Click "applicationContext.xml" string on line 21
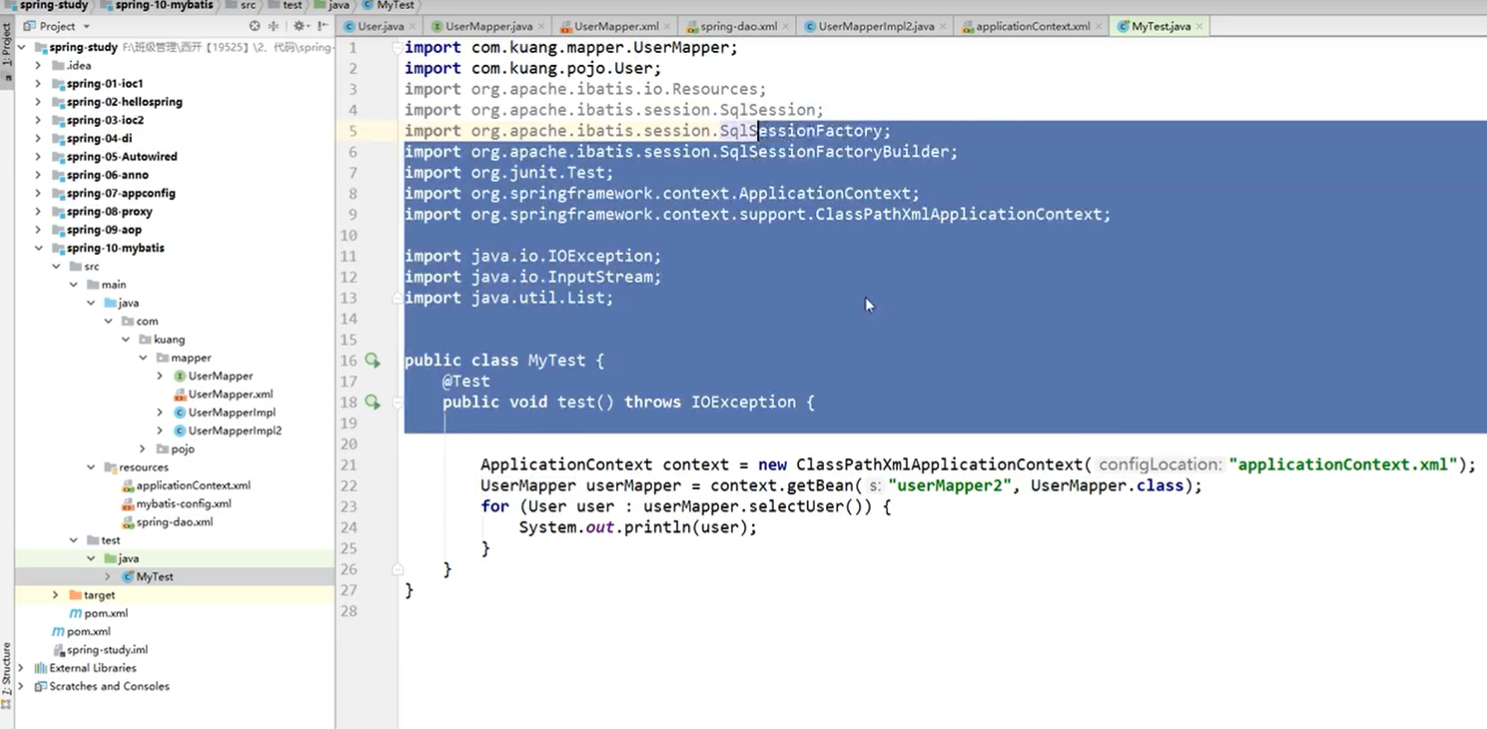 [1343, 465]
